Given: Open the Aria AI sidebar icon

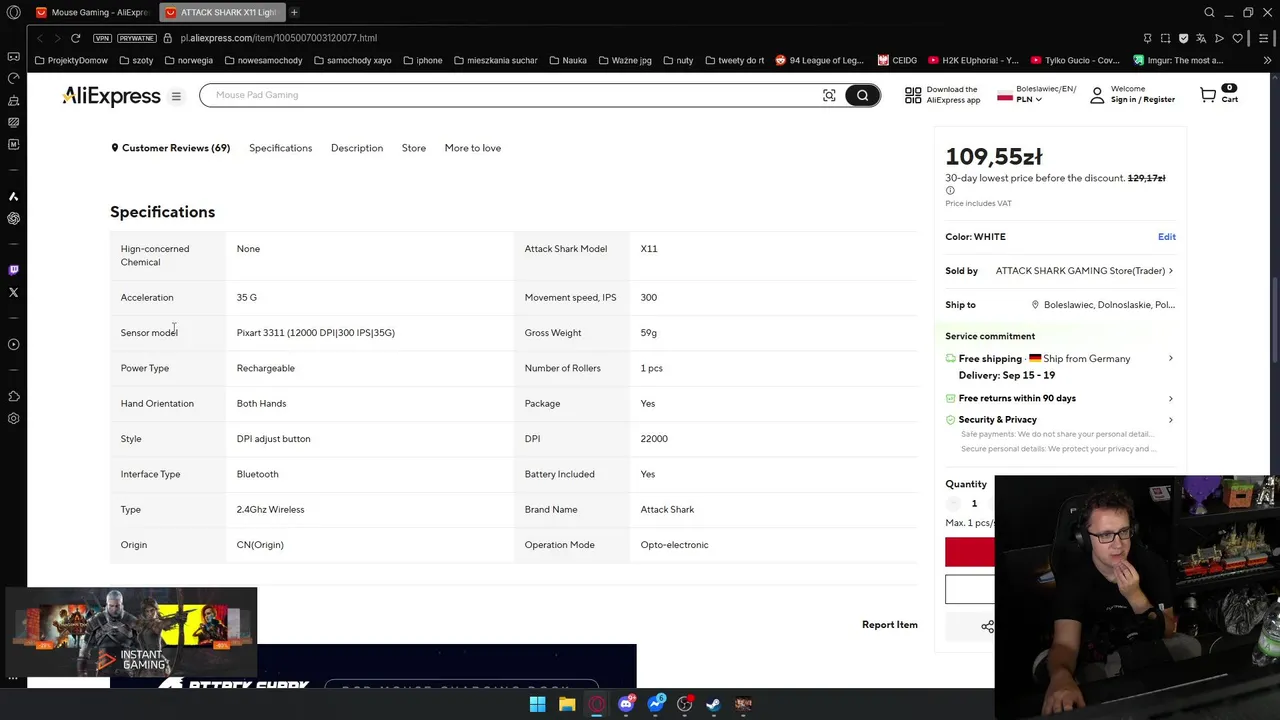Looking at the screenshot, I should click(x=13, y=196).
